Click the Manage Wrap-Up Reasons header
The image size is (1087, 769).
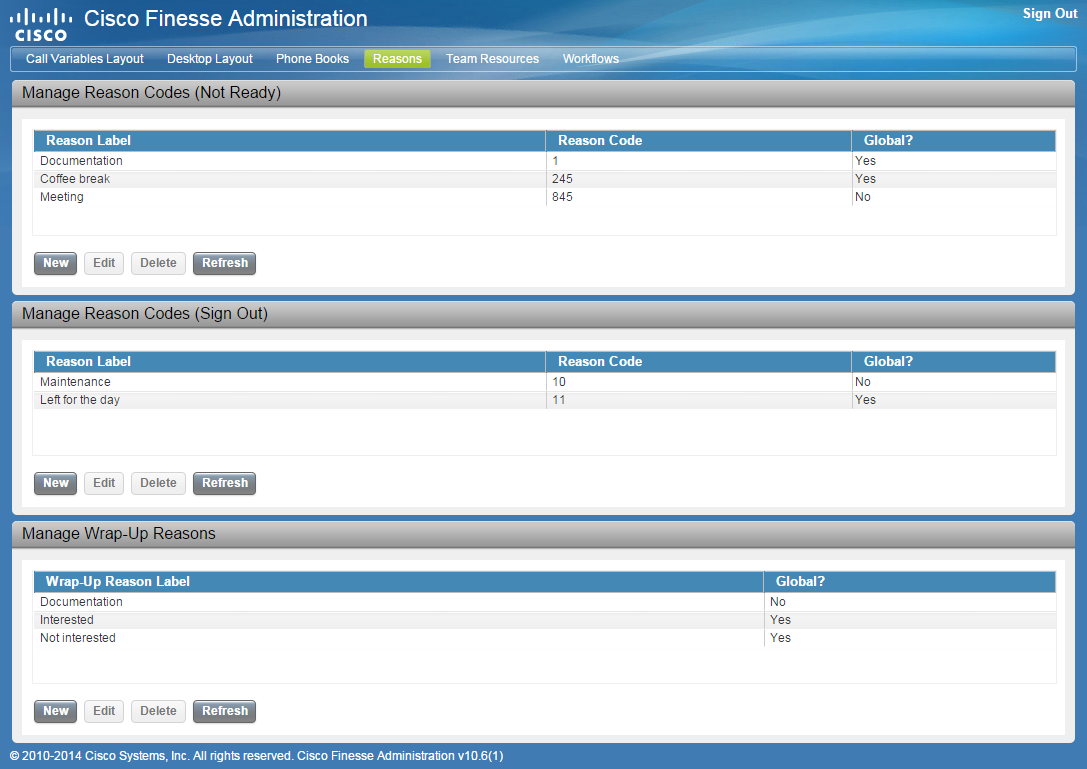pyautogui.click(x=544, y=534)
